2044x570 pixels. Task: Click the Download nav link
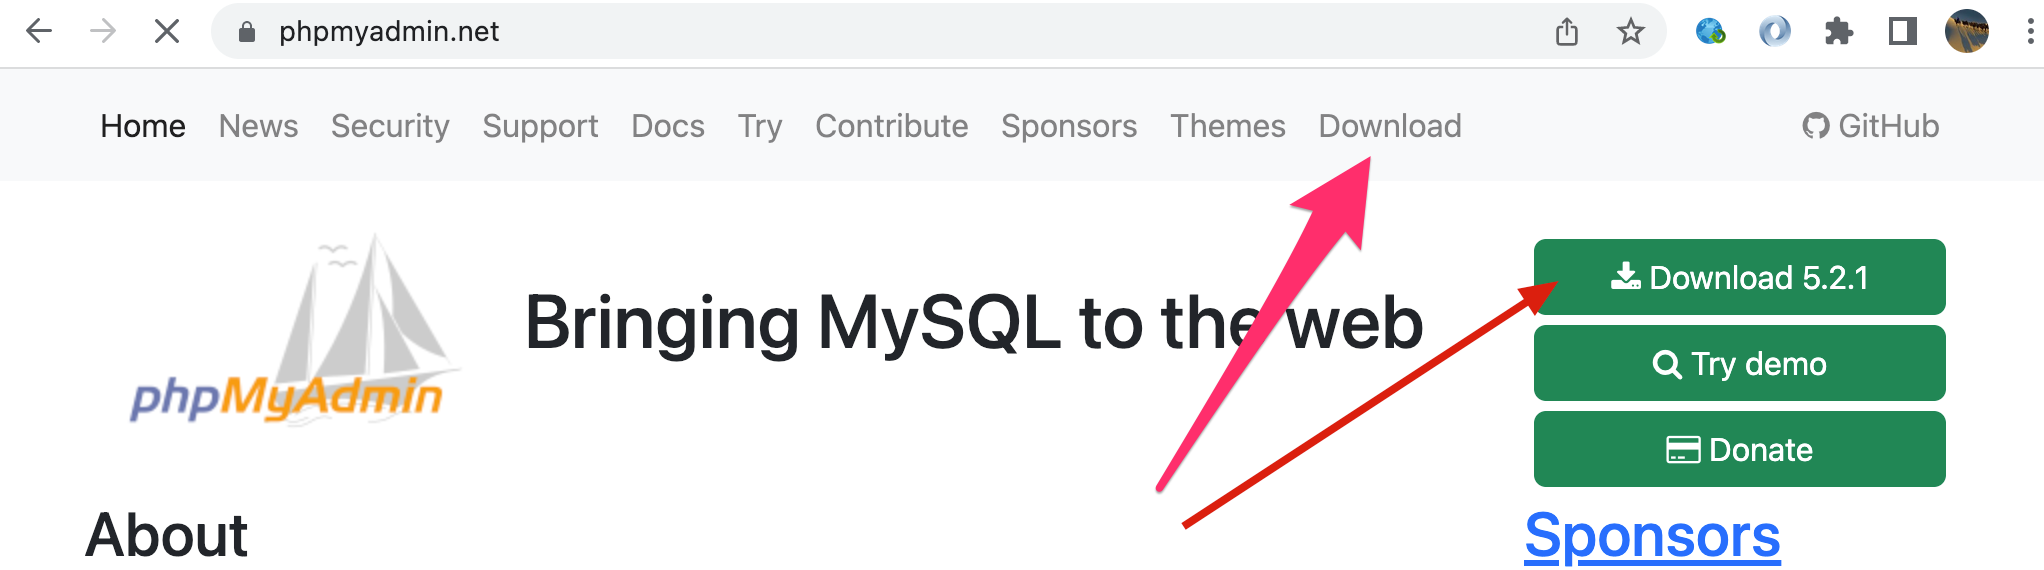pyautogui.click(x=1390, y=126)
